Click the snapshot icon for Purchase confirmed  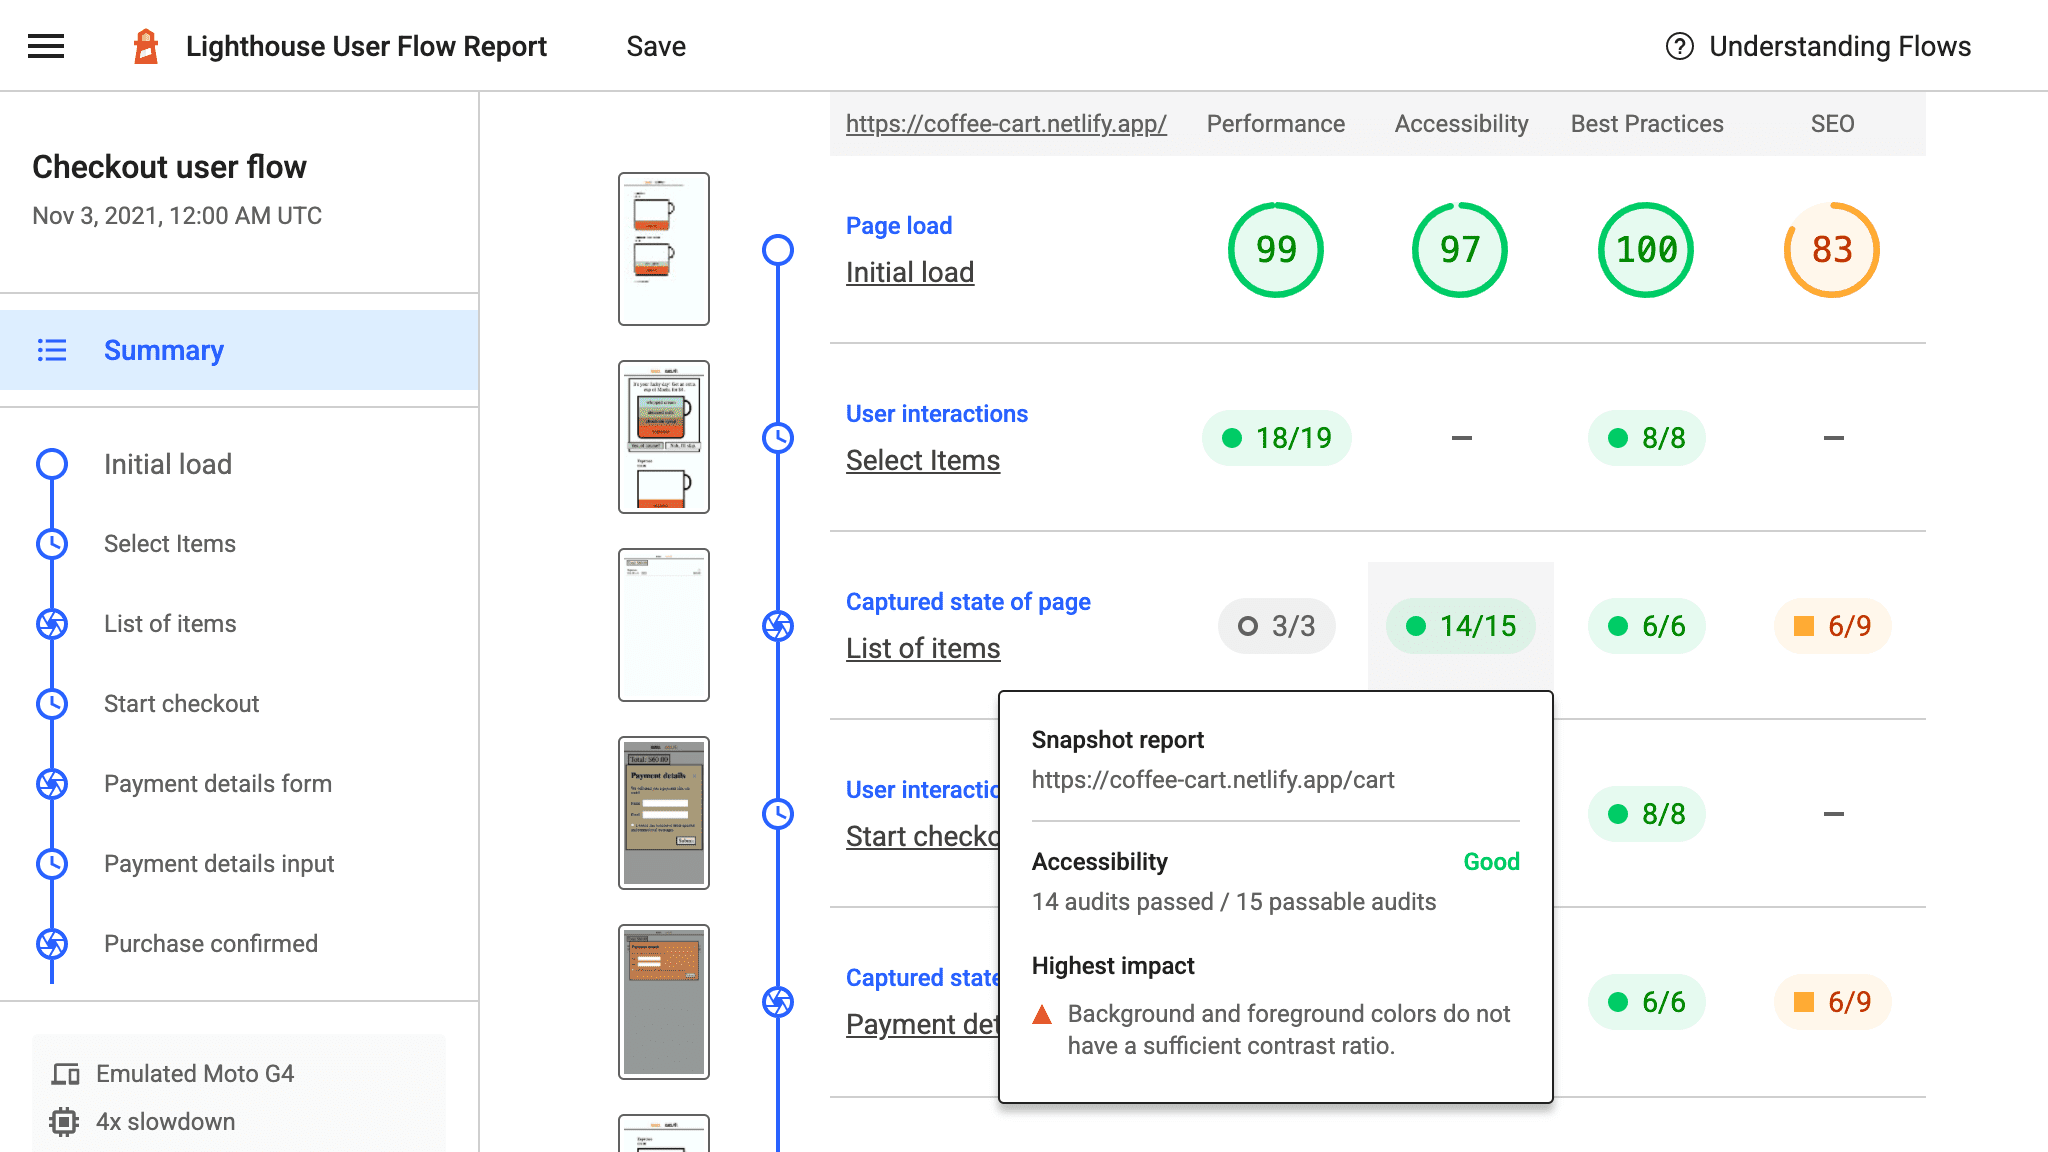click(52, 942)
